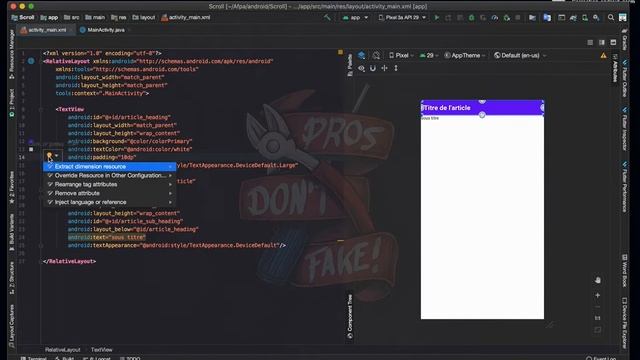Open the AVD Manager icon
The image size is (640, 360).
[x=585, y=18]
